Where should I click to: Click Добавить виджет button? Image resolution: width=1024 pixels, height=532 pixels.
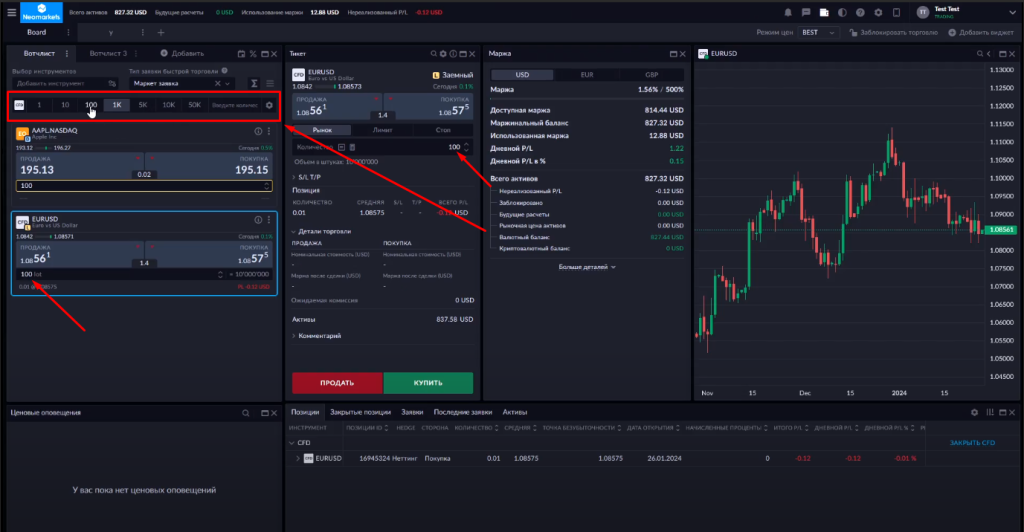coord(981,33)
